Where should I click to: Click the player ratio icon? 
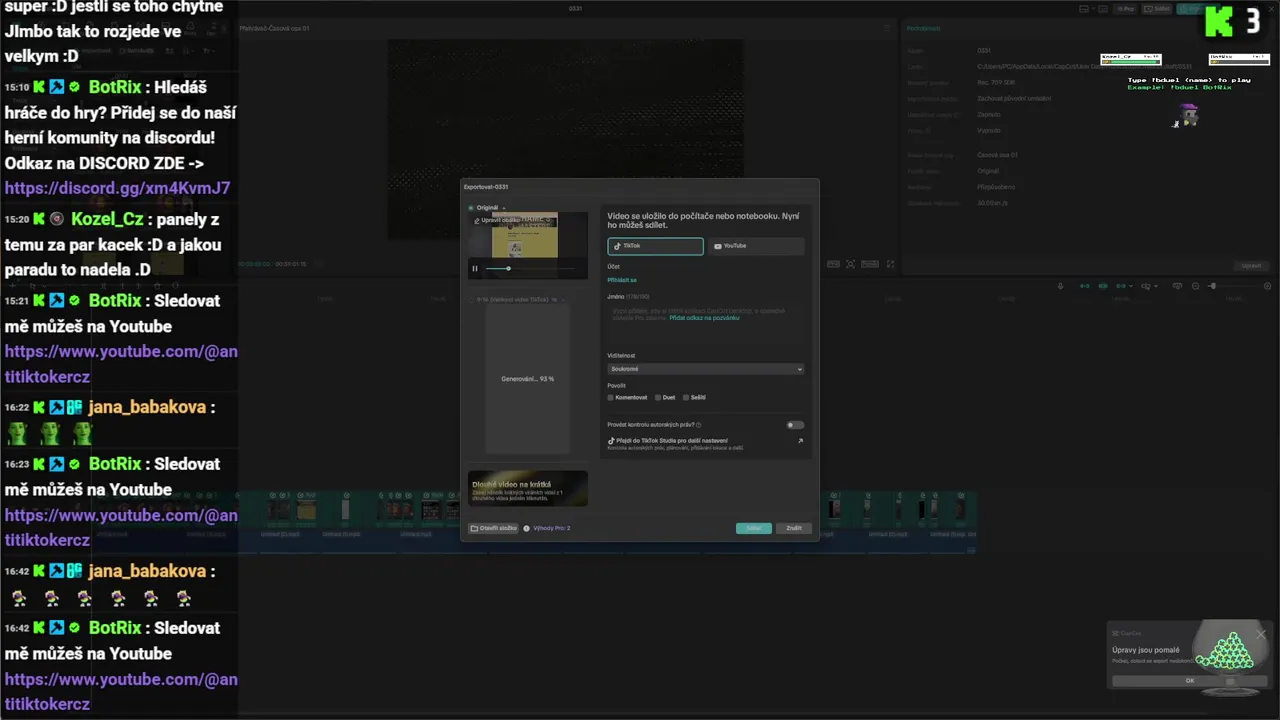(870, 264)
